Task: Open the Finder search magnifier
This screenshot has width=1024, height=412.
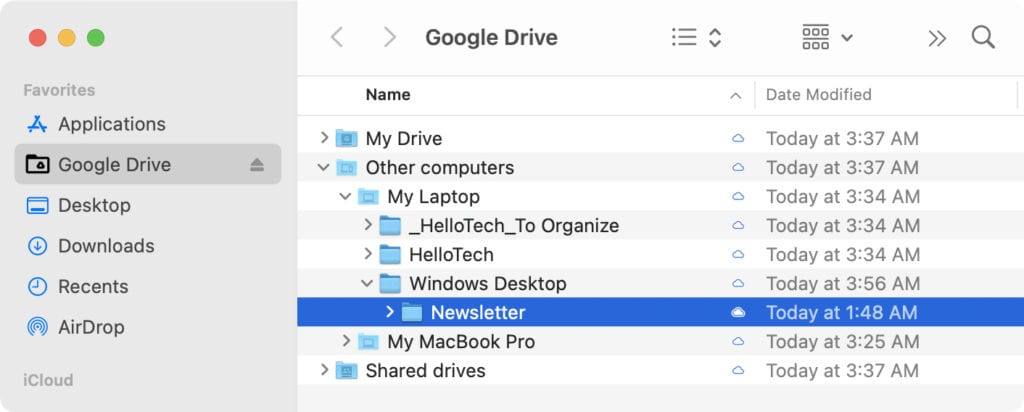Action: [x=983, y=37]
